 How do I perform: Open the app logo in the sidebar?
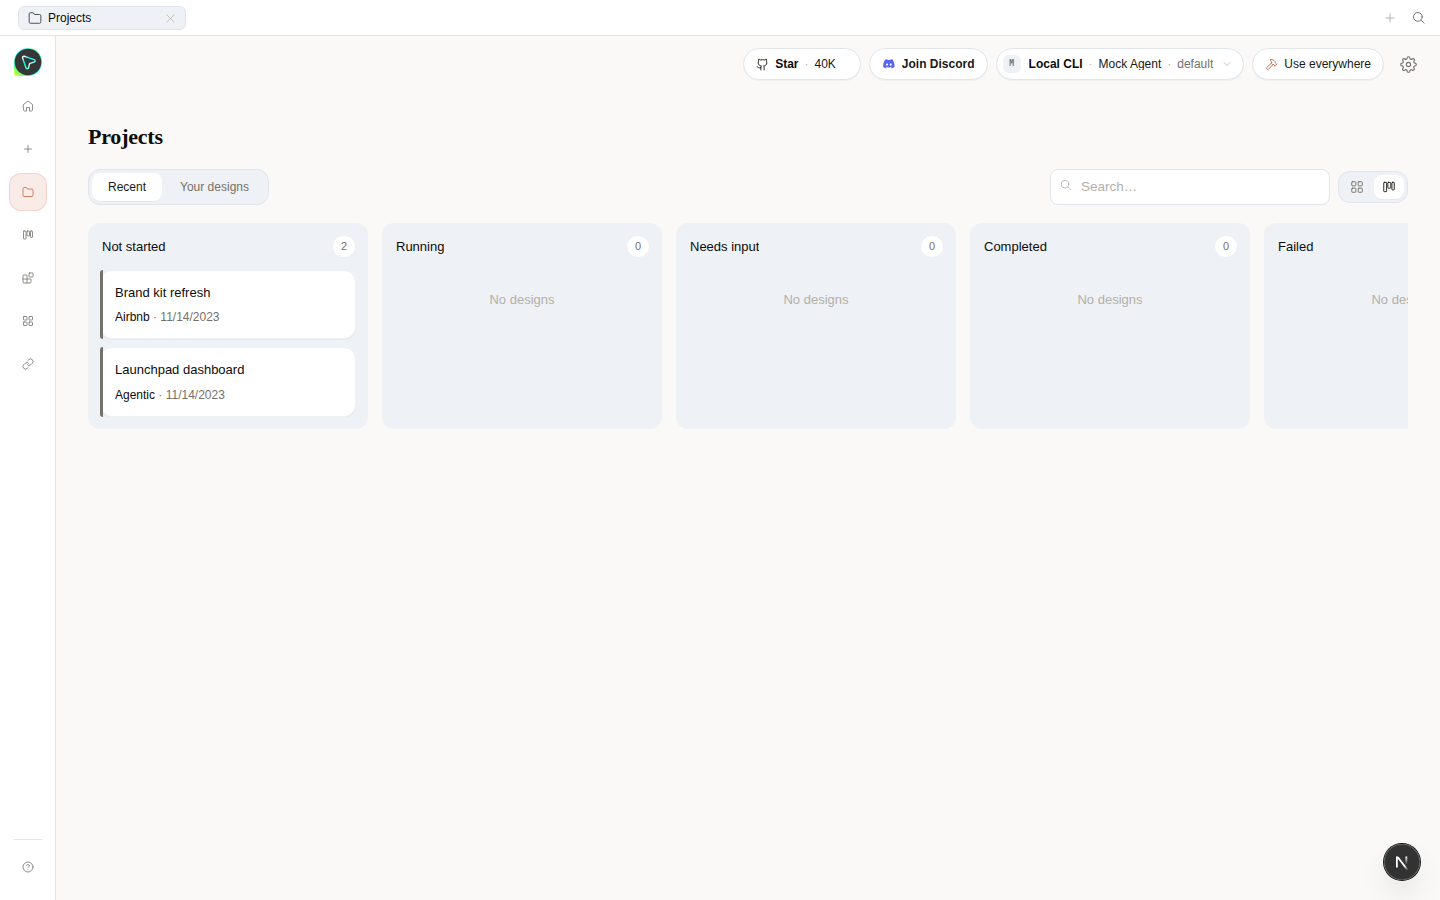point(28,63)
